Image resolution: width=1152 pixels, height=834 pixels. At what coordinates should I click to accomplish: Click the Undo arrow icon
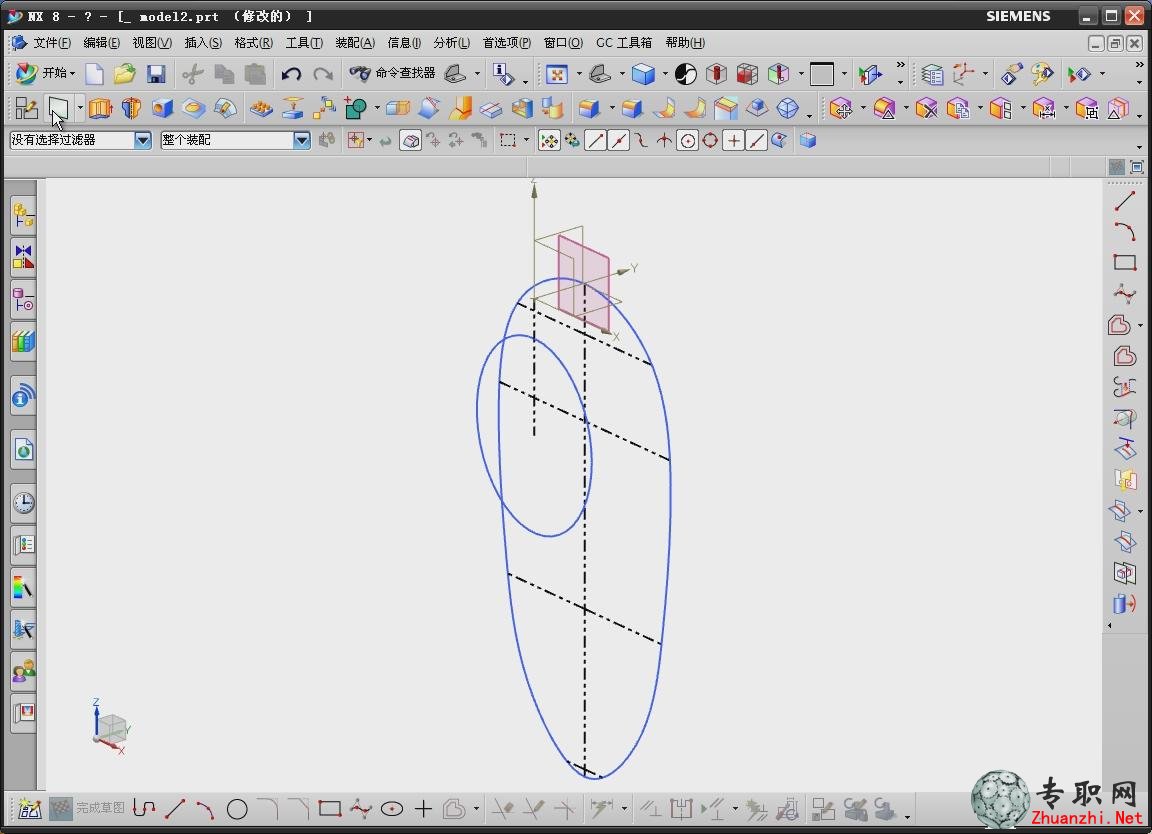(x=291, y=73)
